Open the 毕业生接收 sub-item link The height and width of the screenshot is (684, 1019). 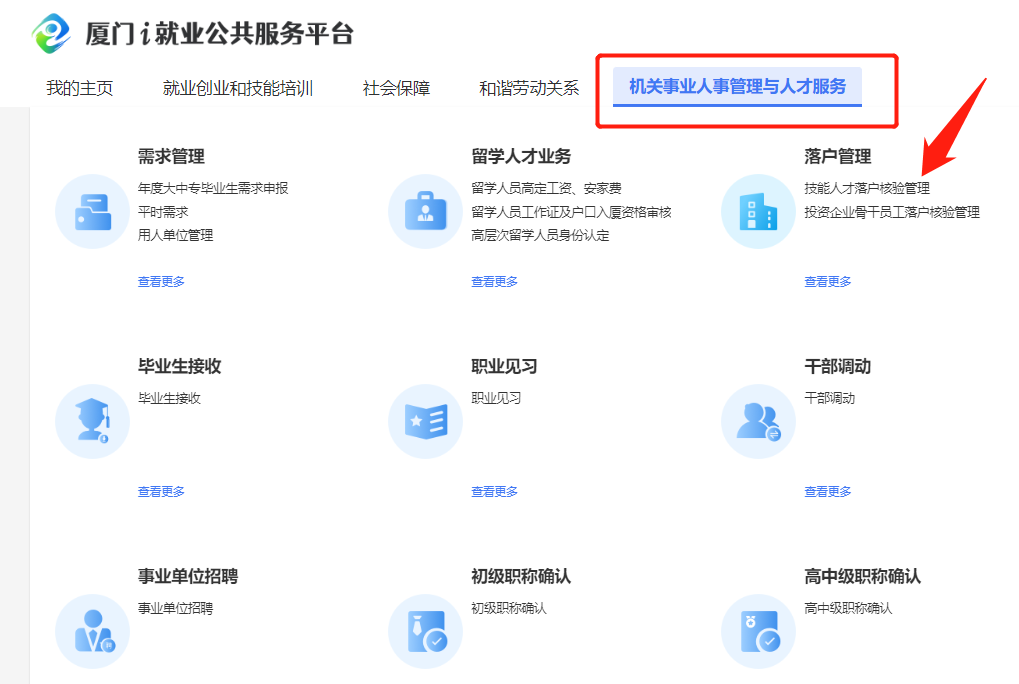coord(169,398)
